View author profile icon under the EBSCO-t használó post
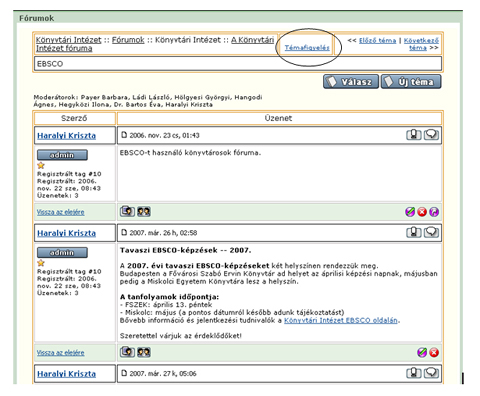 pos(127,211)
